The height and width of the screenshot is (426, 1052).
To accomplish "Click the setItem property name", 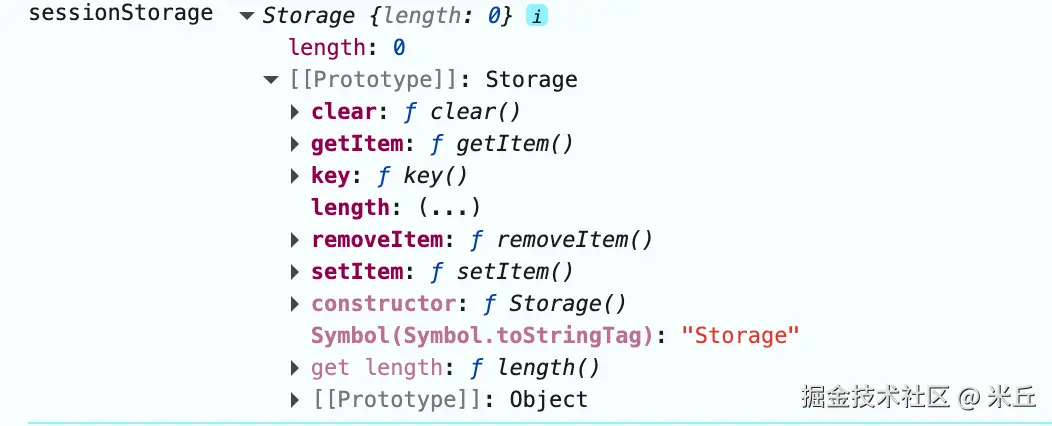I will pos(357,272).
